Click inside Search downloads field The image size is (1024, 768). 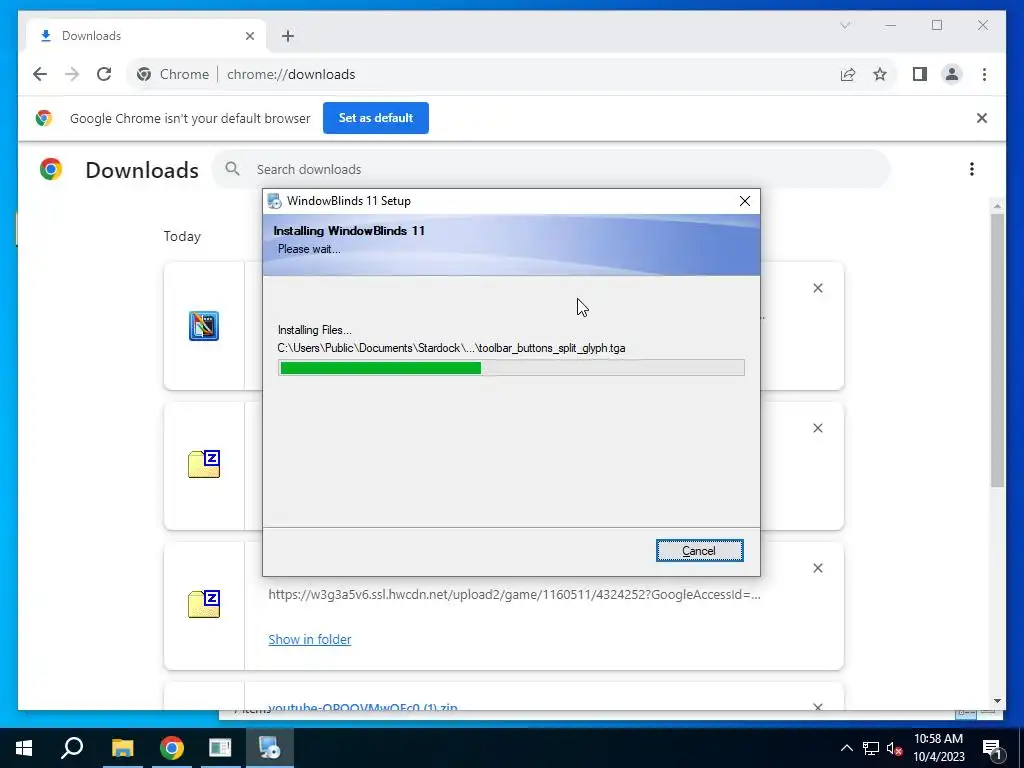pos(551,169)
